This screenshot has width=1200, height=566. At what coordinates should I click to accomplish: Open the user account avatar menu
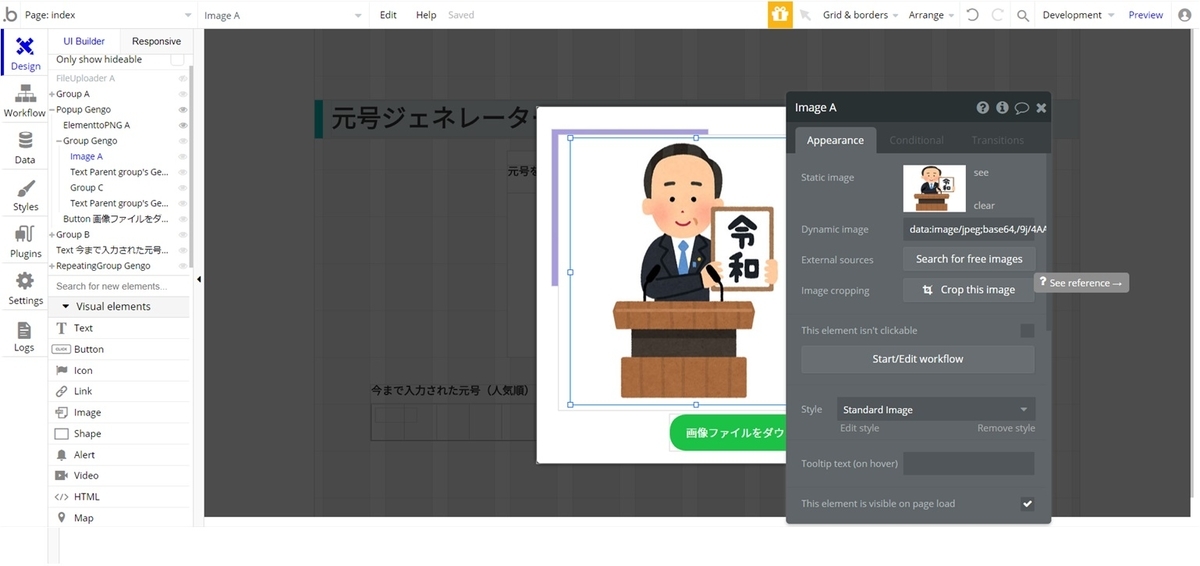[x=1185, y=15]
